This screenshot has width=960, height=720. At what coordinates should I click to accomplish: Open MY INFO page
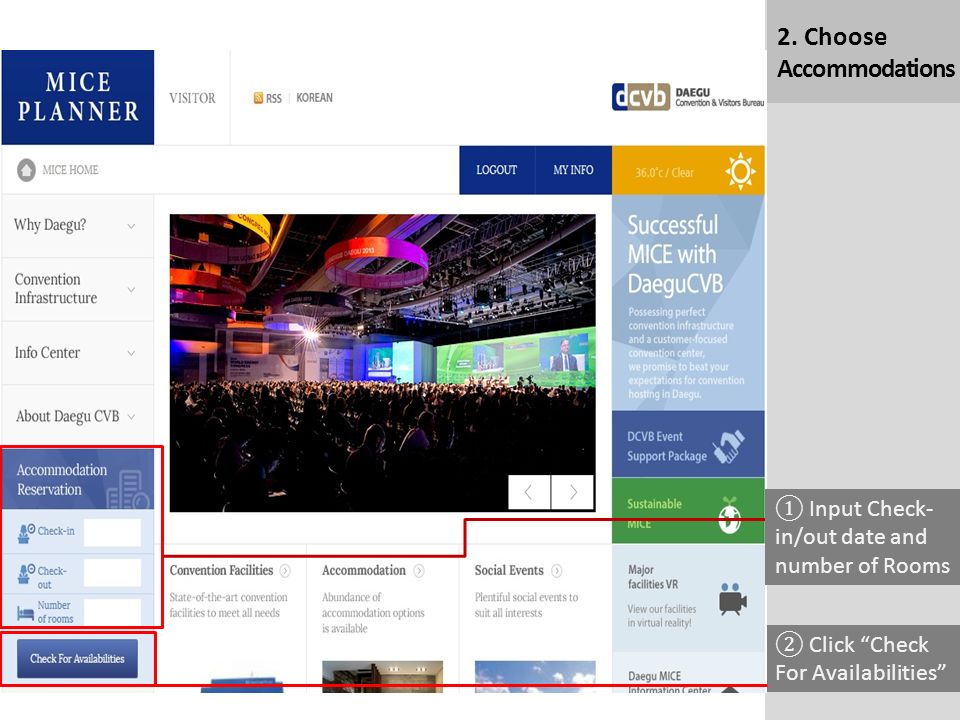click(573, 170)
